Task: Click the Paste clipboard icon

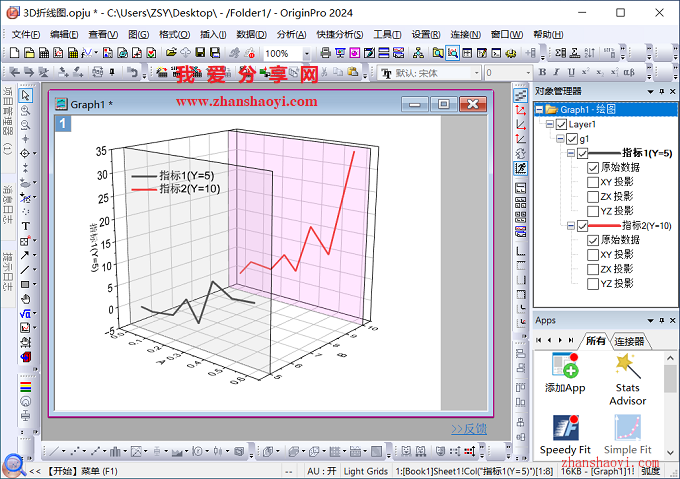Action: [353, 72]
